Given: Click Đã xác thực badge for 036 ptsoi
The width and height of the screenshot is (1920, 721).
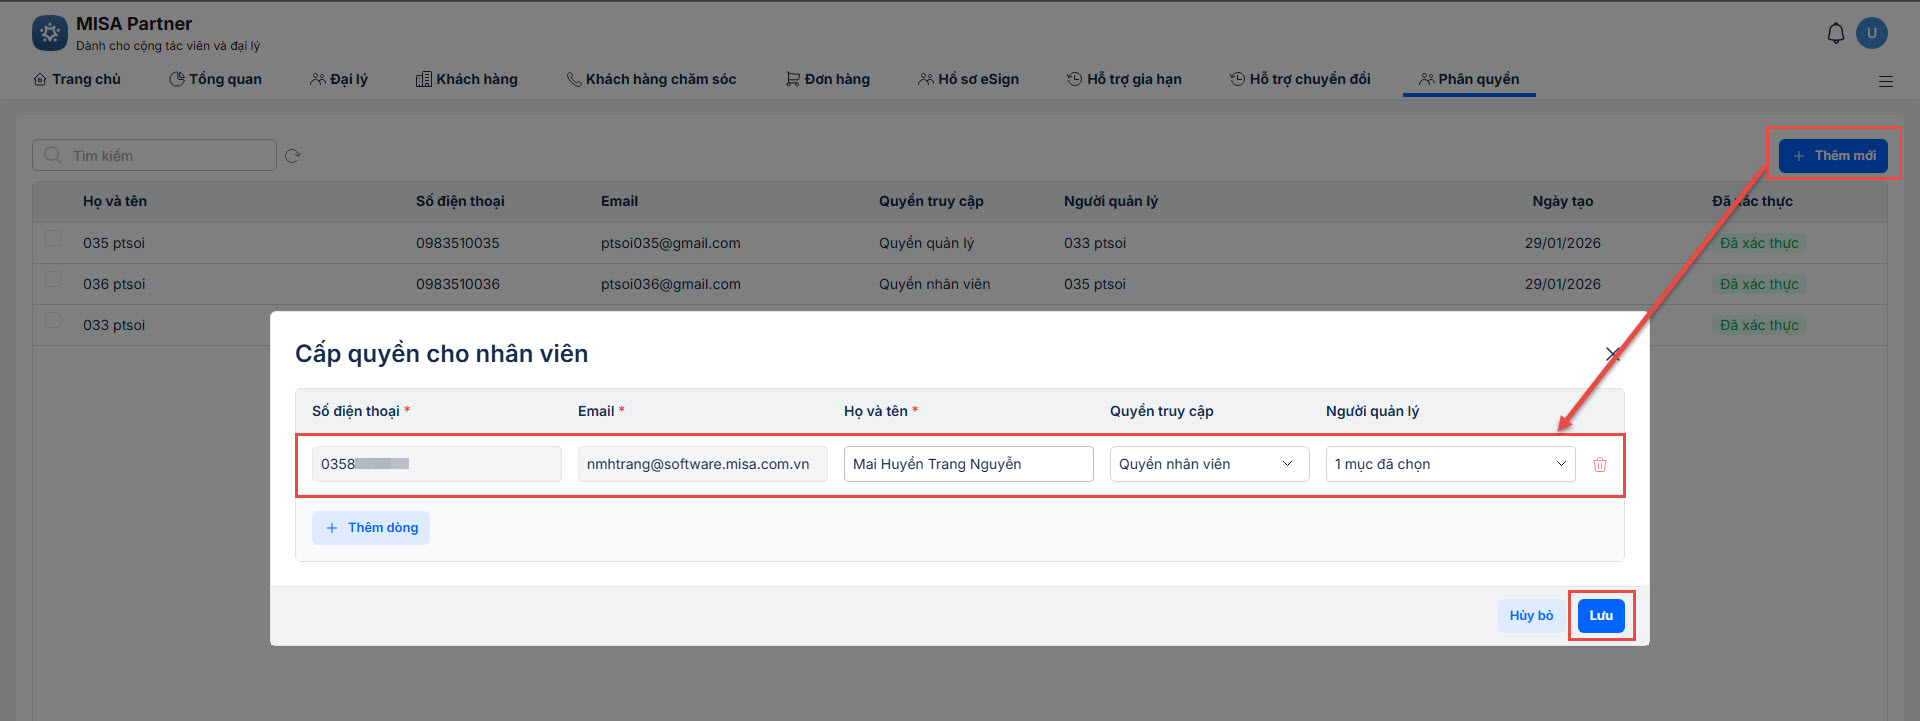Looking at the screenshot, I should tap(1759, 284).
